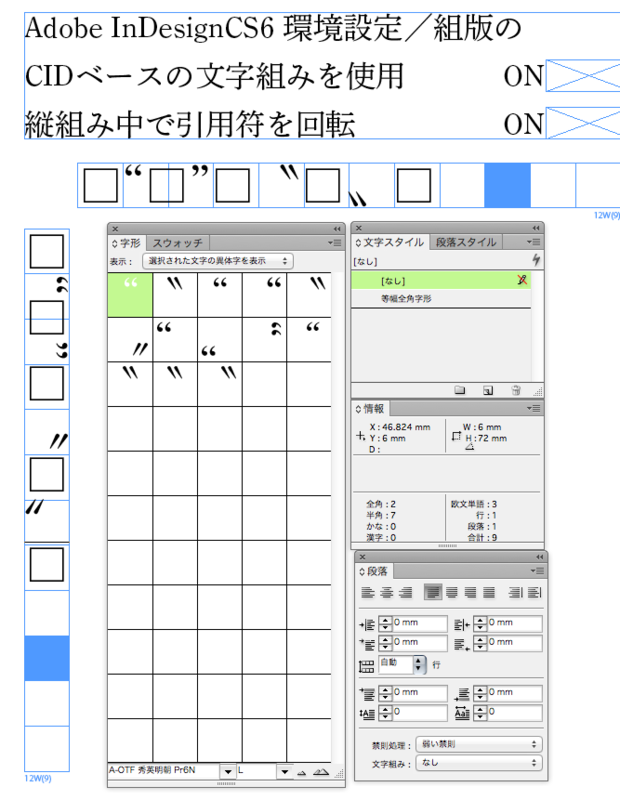Click Glyphs panel bottom-right resize grip
This screenshot has height=800, width=620.
339,773
